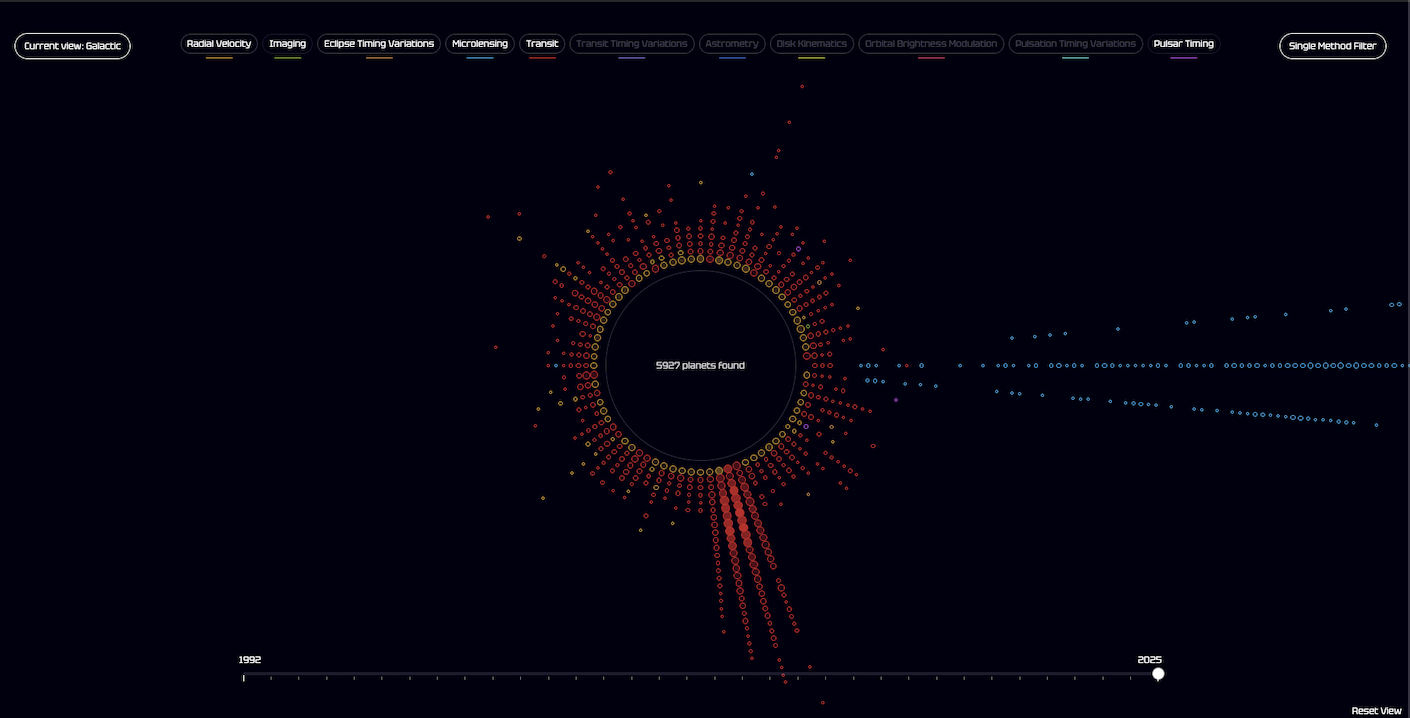Click the 5927 planets found center label
This screenshot has width=1410, height=718.
pos(700,366)
